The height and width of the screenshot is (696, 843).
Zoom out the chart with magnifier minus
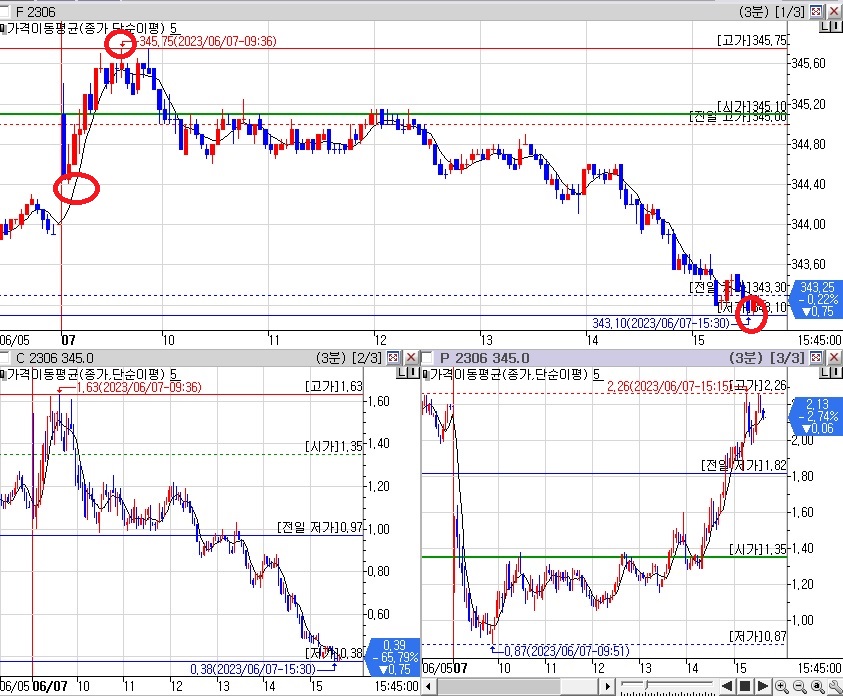coord(799,686)
